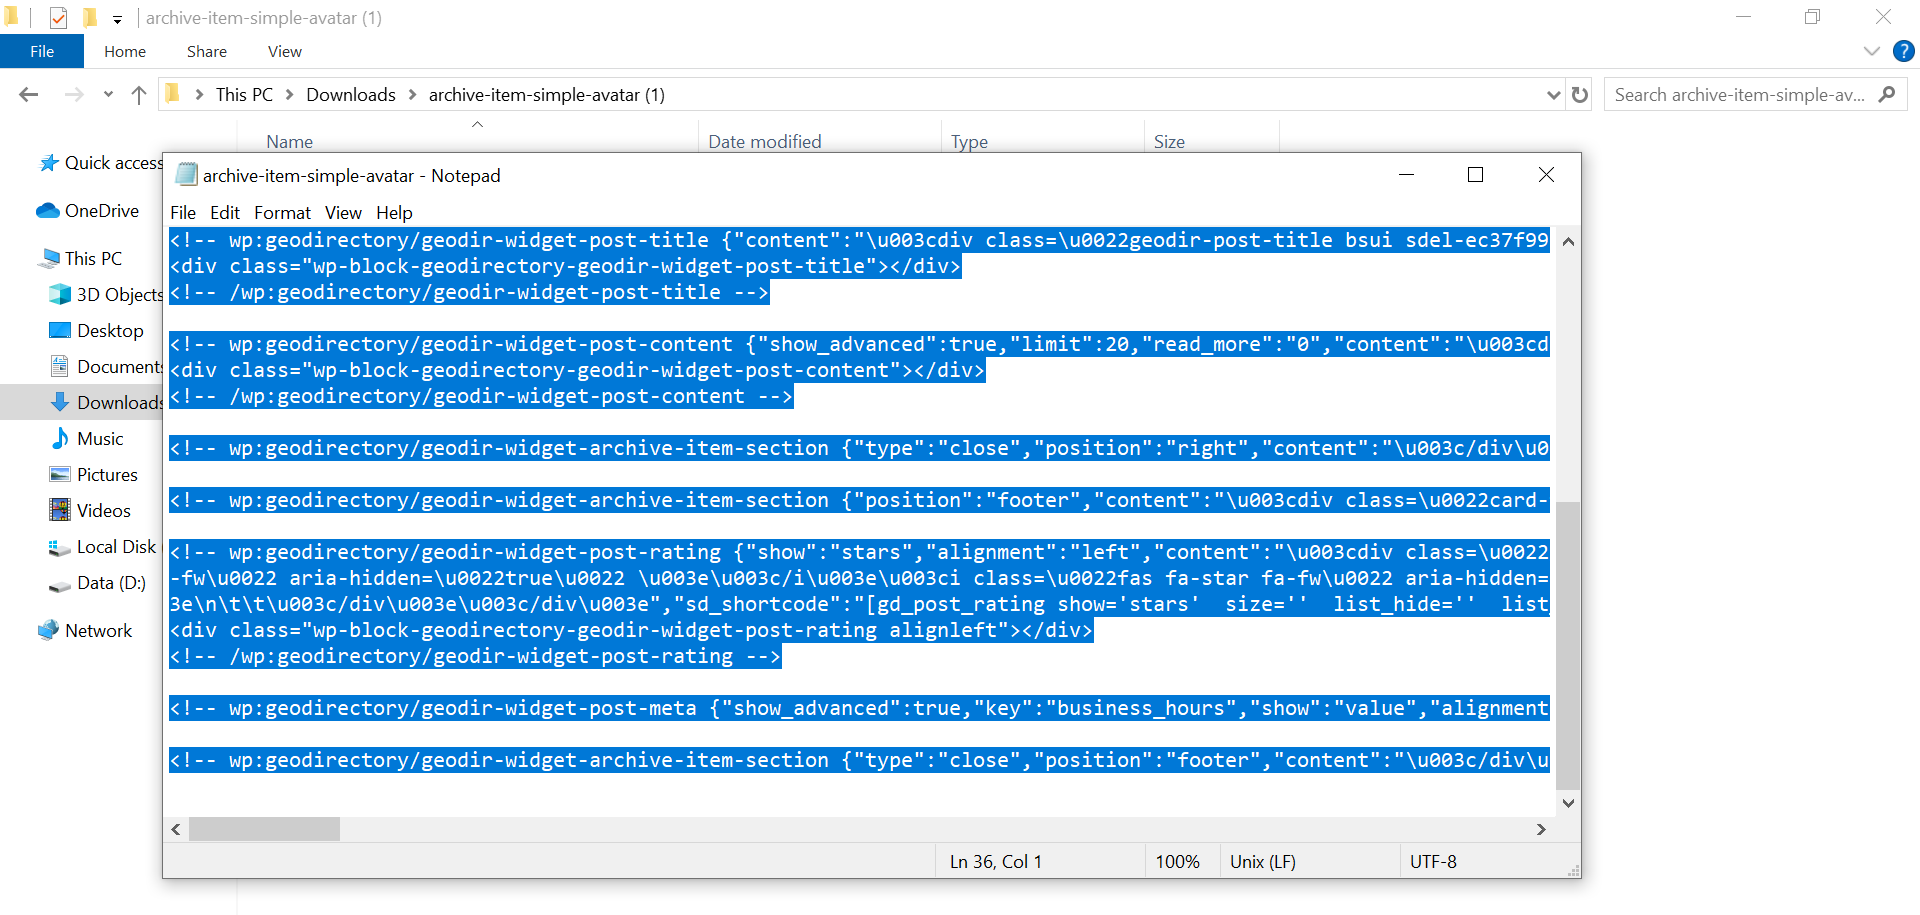
Task: Expand the File Explorer ribbon chevron
Action: point(1872,51)
